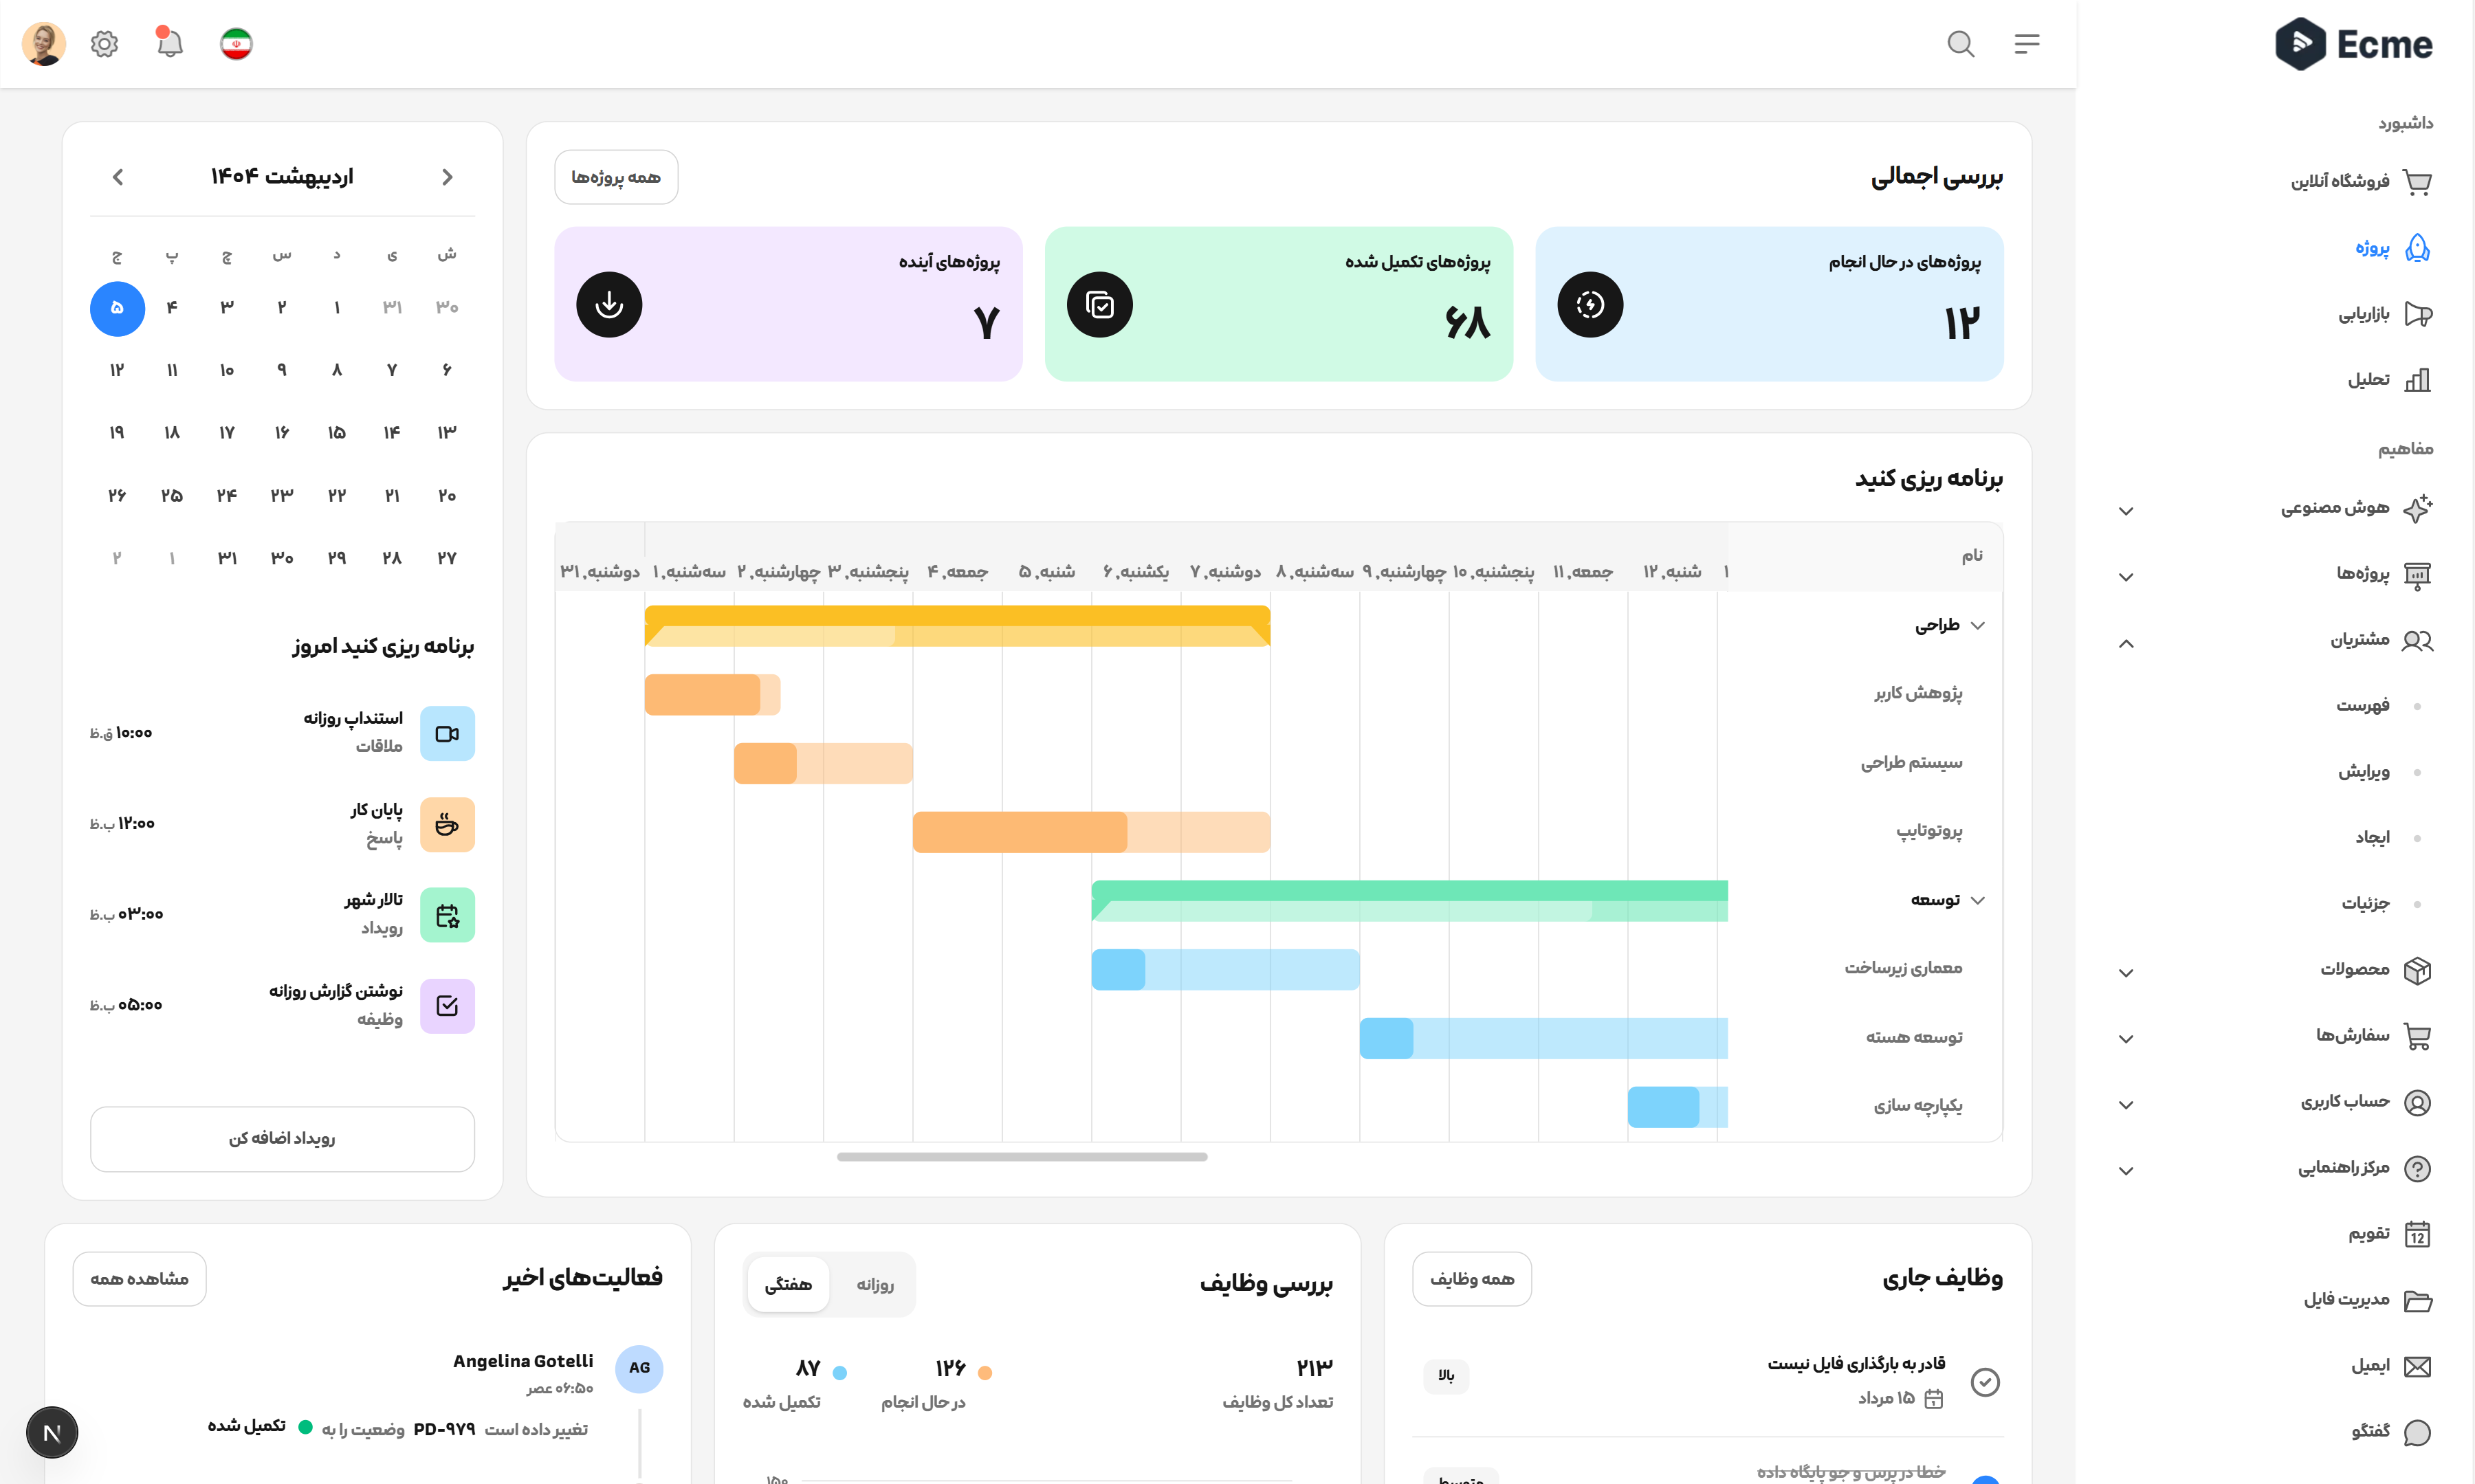Click the Add Event (رویداد اضافه کن) button
Viewport: 2475px width, 1484px height.
click(282, 1138)
